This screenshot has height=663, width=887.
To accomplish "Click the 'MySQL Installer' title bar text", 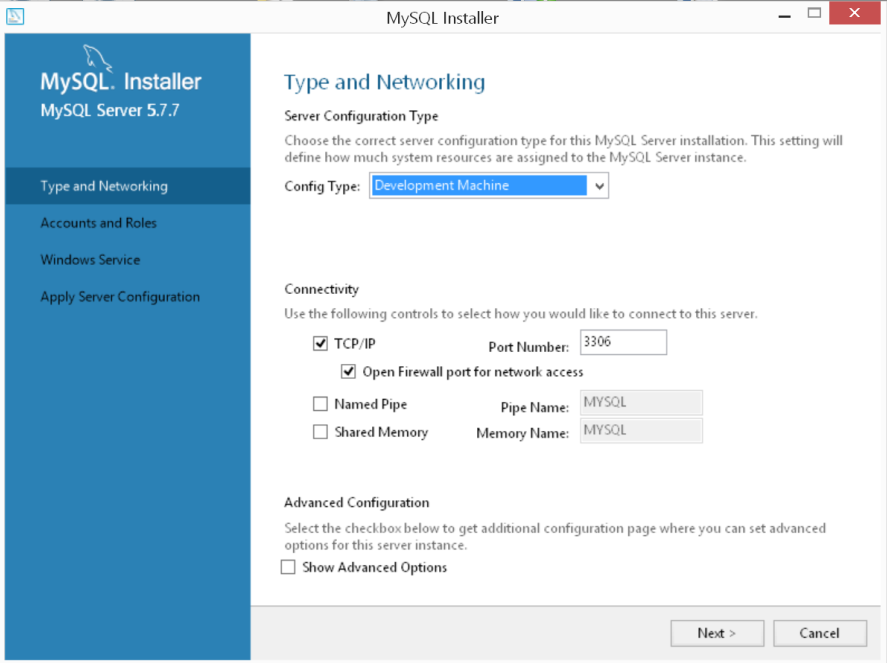I will pyautogui.click(x=442, y=18).
